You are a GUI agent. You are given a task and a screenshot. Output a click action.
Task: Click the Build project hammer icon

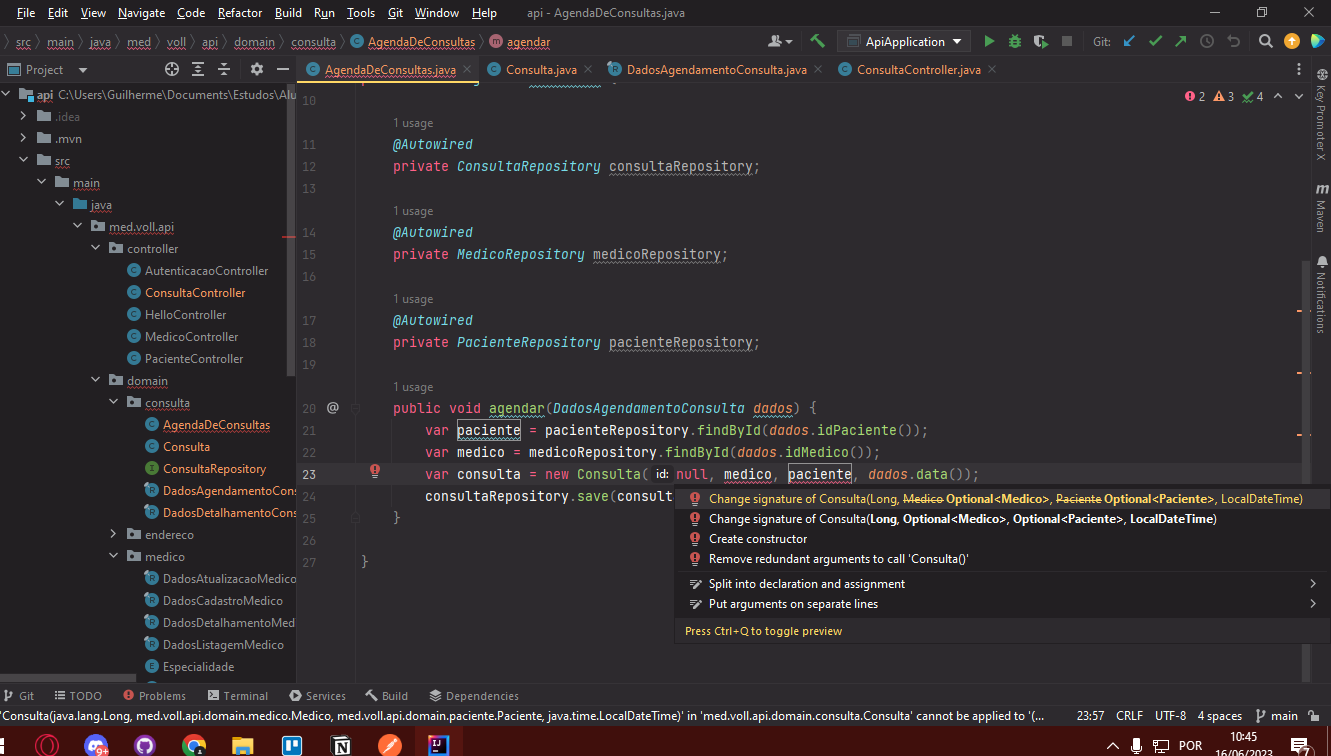pyautogui.click(x=818, y=41)
